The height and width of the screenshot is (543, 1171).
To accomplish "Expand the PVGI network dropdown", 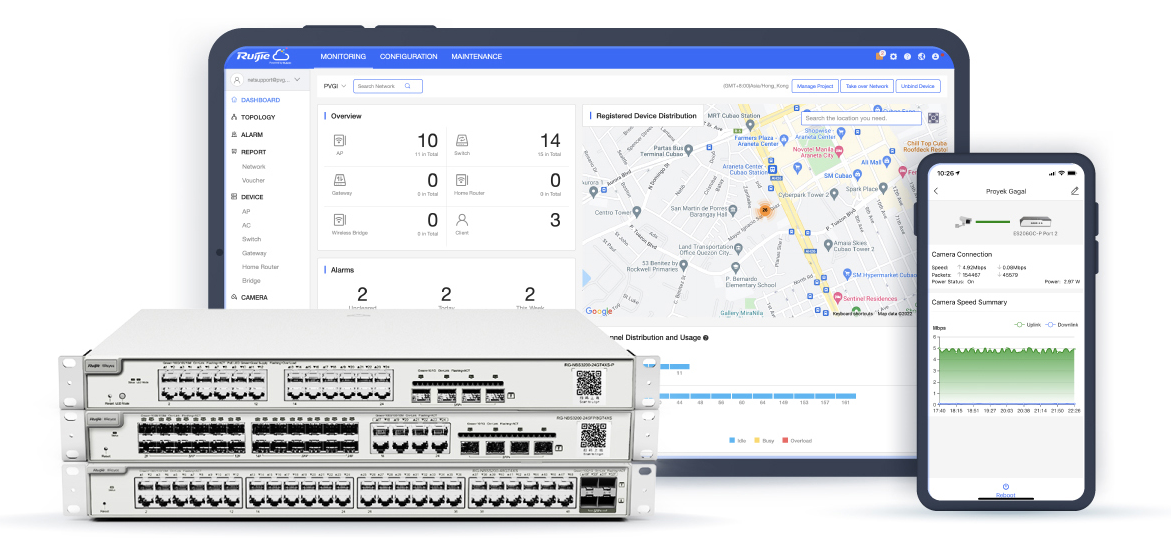I will [333, 87].
